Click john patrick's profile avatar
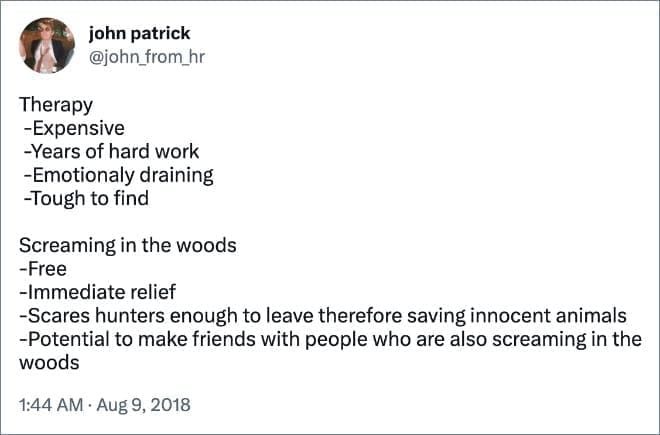 tap(47, 46)
